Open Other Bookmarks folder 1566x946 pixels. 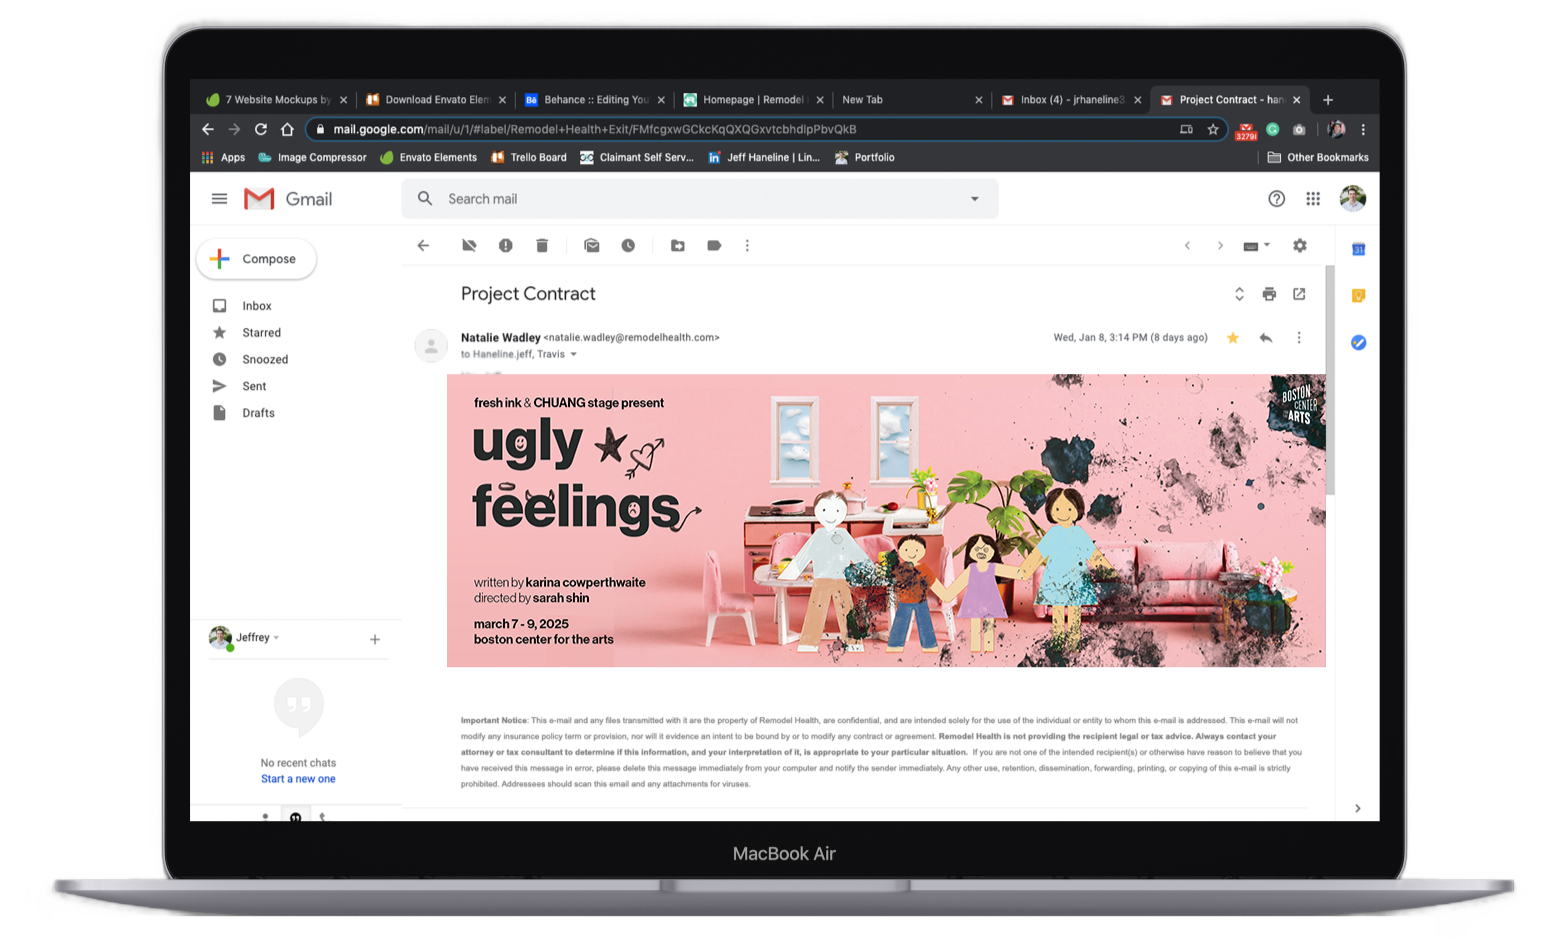point(1318,157)
